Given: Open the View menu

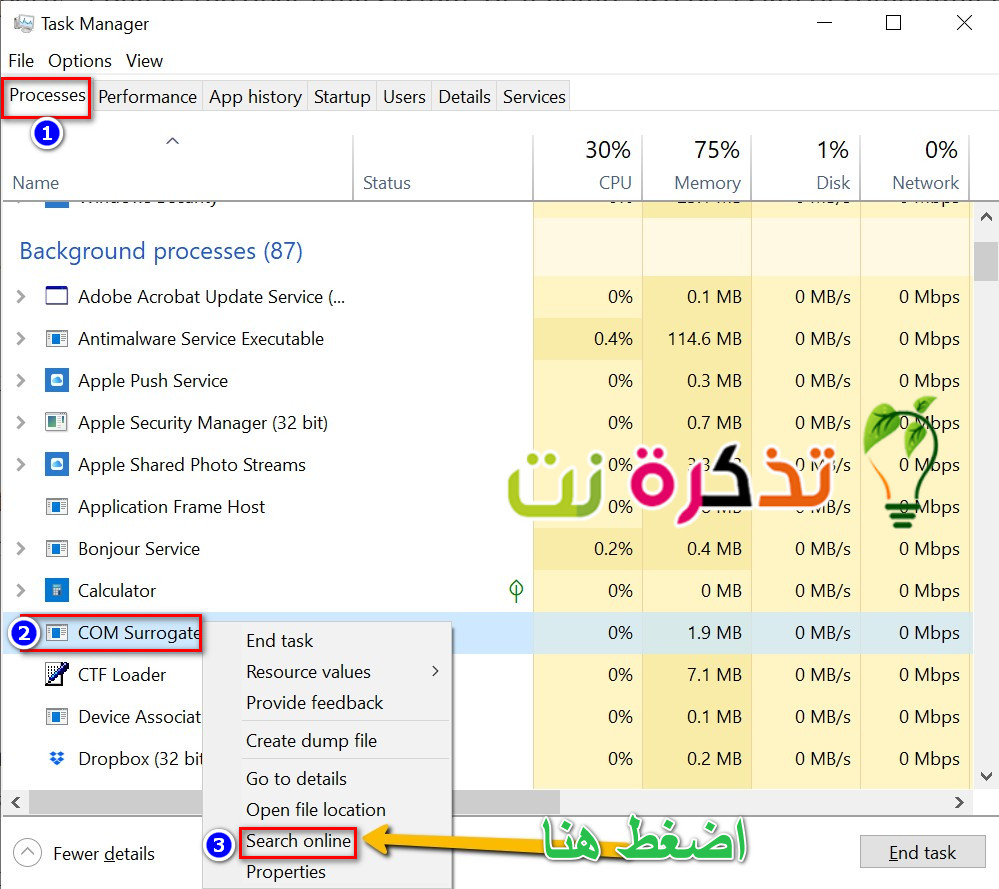Looking at the screenshot, I should coord(145,61).
